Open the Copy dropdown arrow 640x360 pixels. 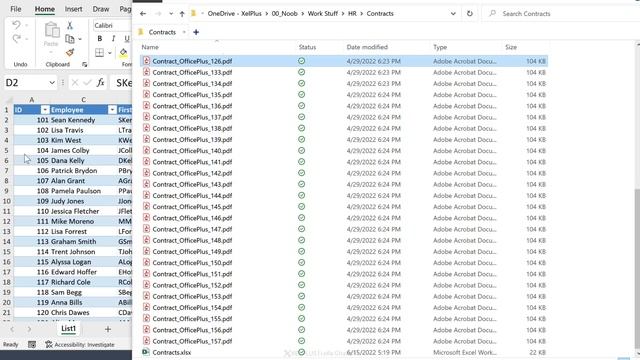tap(80, 39)
